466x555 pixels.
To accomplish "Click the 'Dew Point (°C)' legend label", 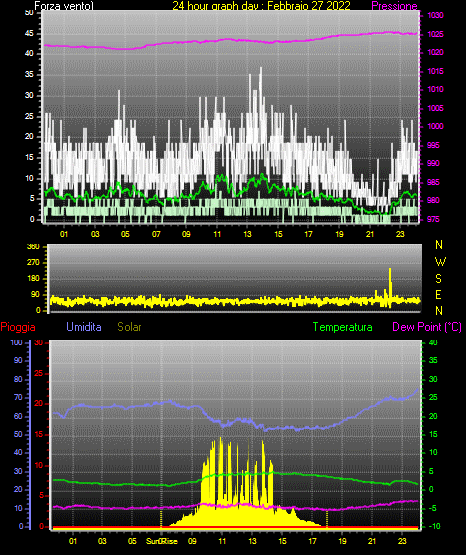I will point(427,327).
